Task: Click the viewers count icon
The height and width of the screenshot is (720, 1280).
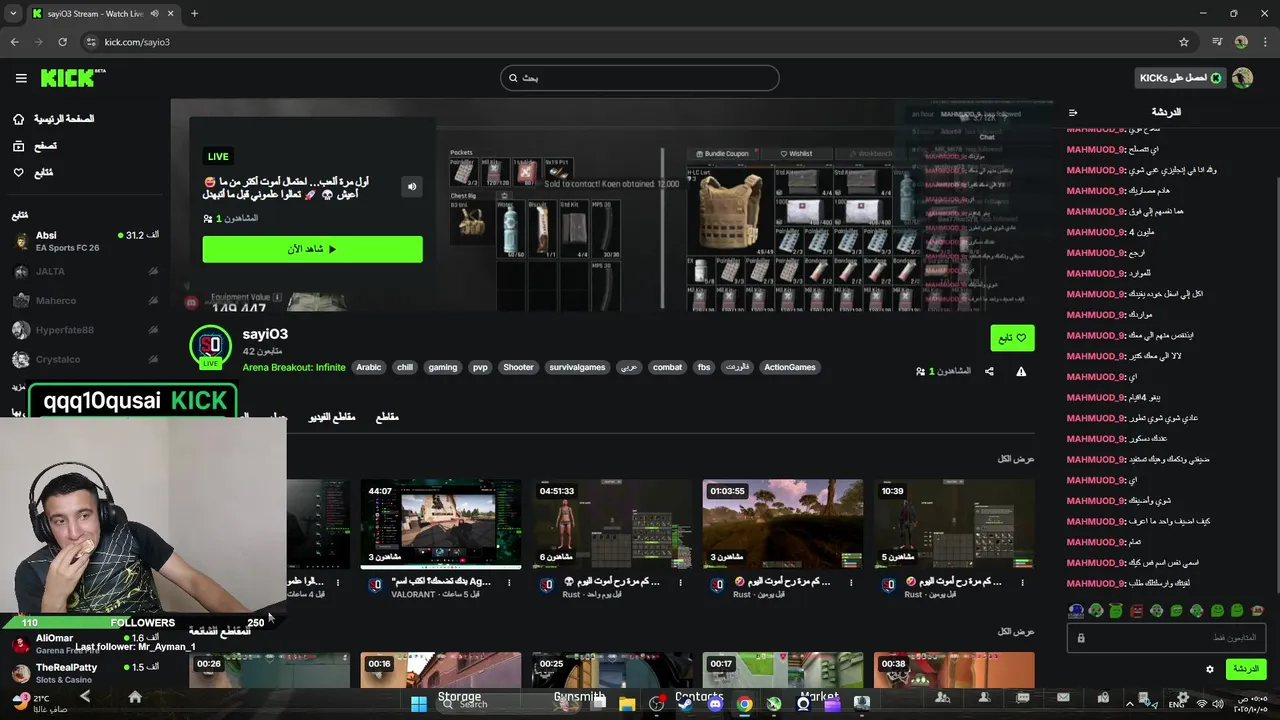Action: pos(920,371)
